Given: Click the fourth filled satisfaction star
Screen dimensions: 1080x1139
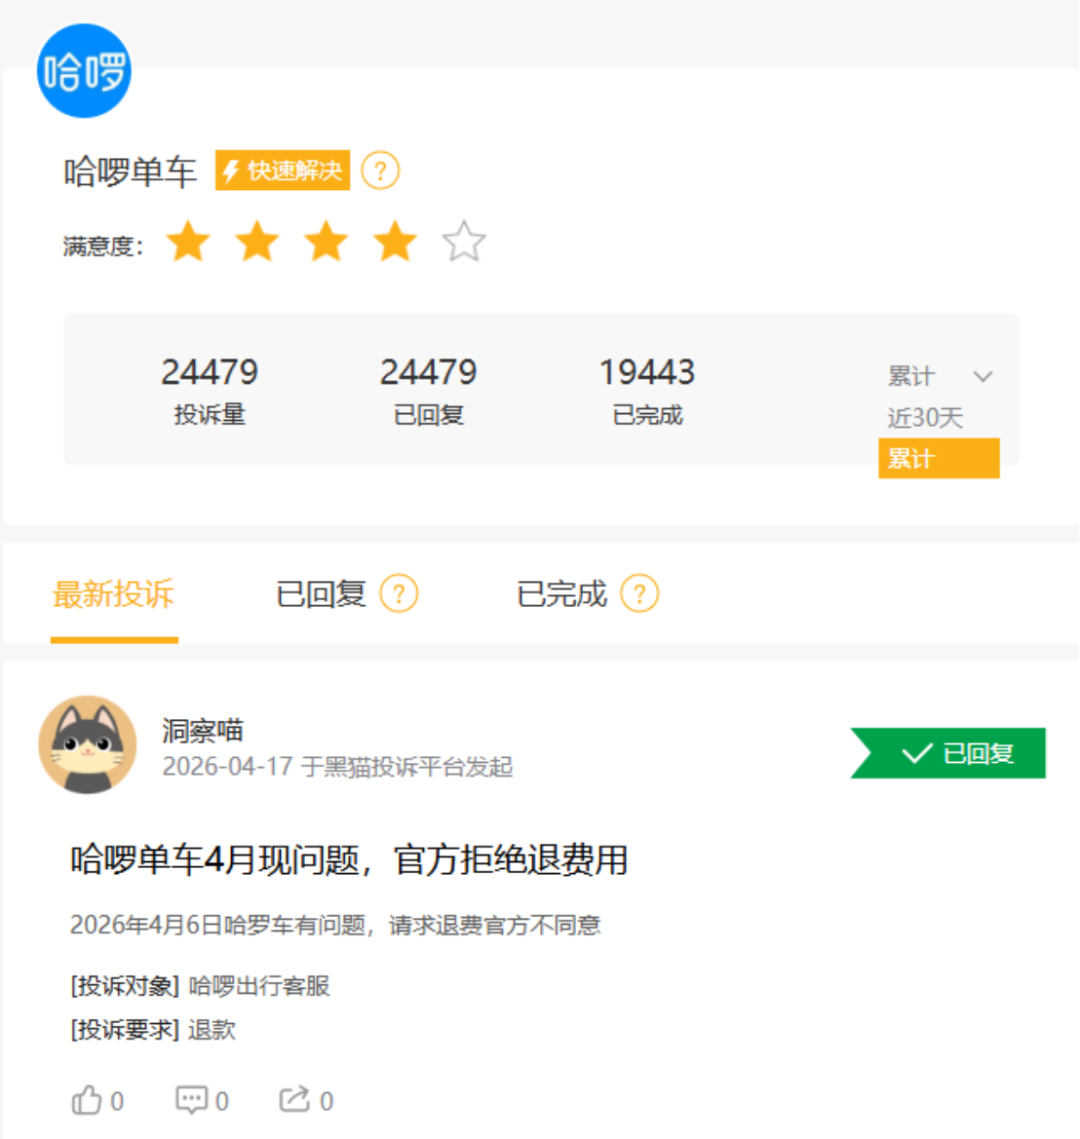Looking at the screenshot, I should click(395, 243).
